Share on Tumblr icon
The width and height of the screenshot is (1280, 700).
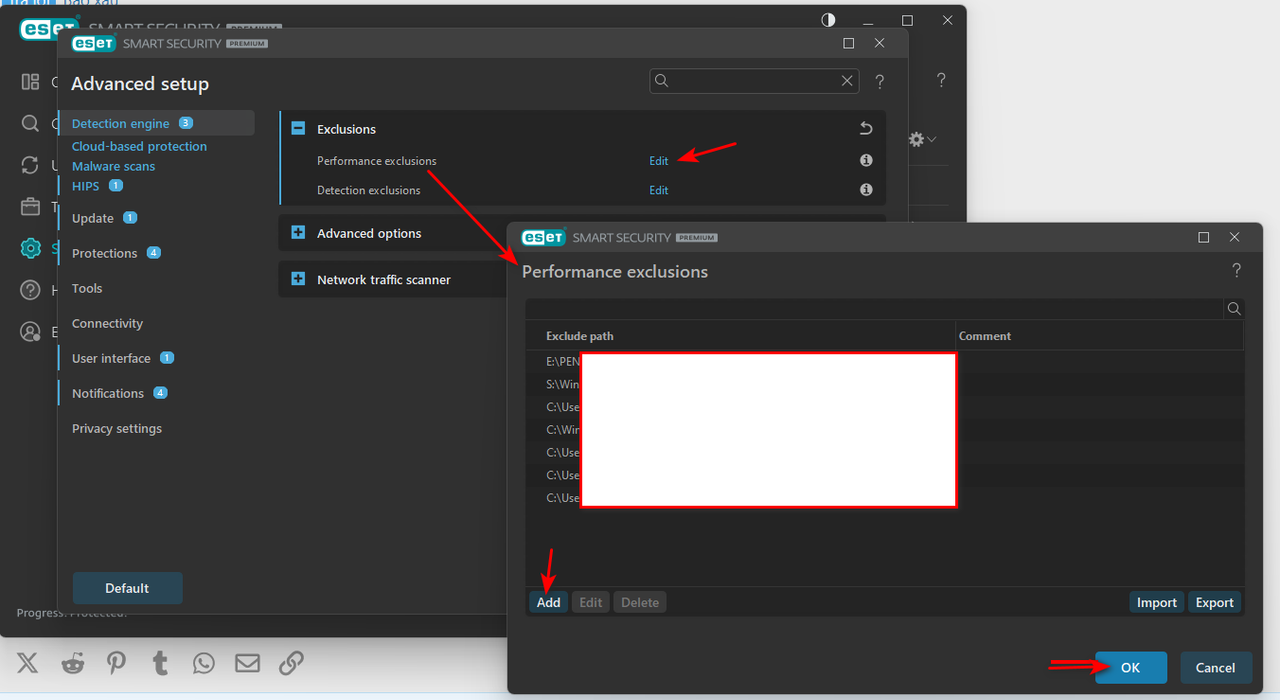(x=160, y=662)
